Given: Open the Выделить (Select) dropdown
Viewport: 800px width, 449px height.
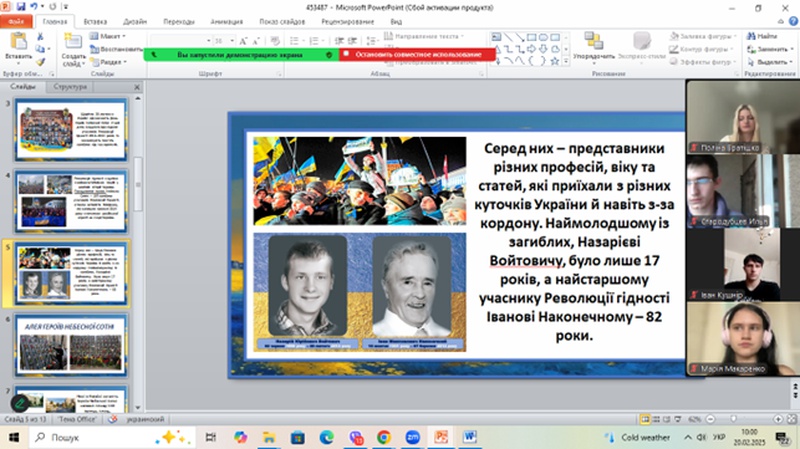Looking at the screenshot, I should pos(766,61).
